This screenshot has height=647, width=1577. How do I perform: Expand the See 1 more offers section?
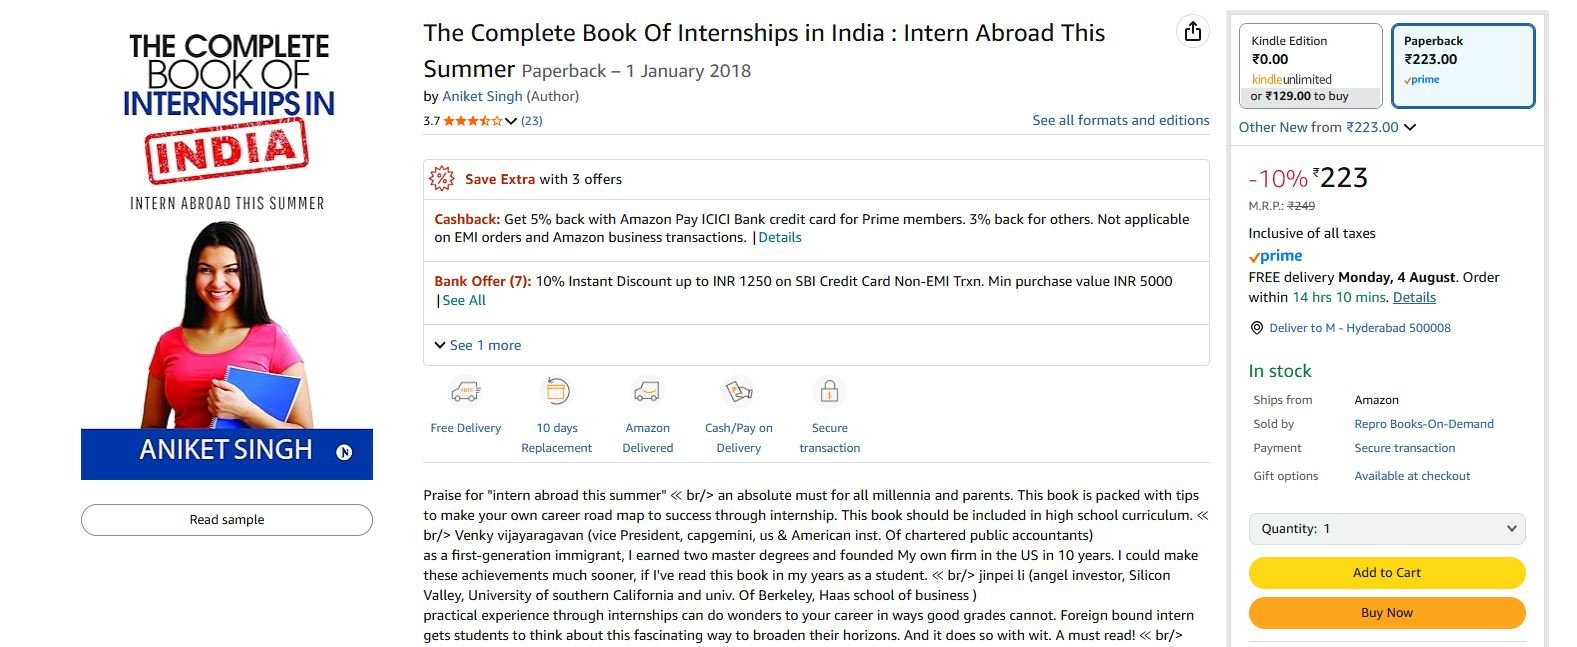pos(478,344)
